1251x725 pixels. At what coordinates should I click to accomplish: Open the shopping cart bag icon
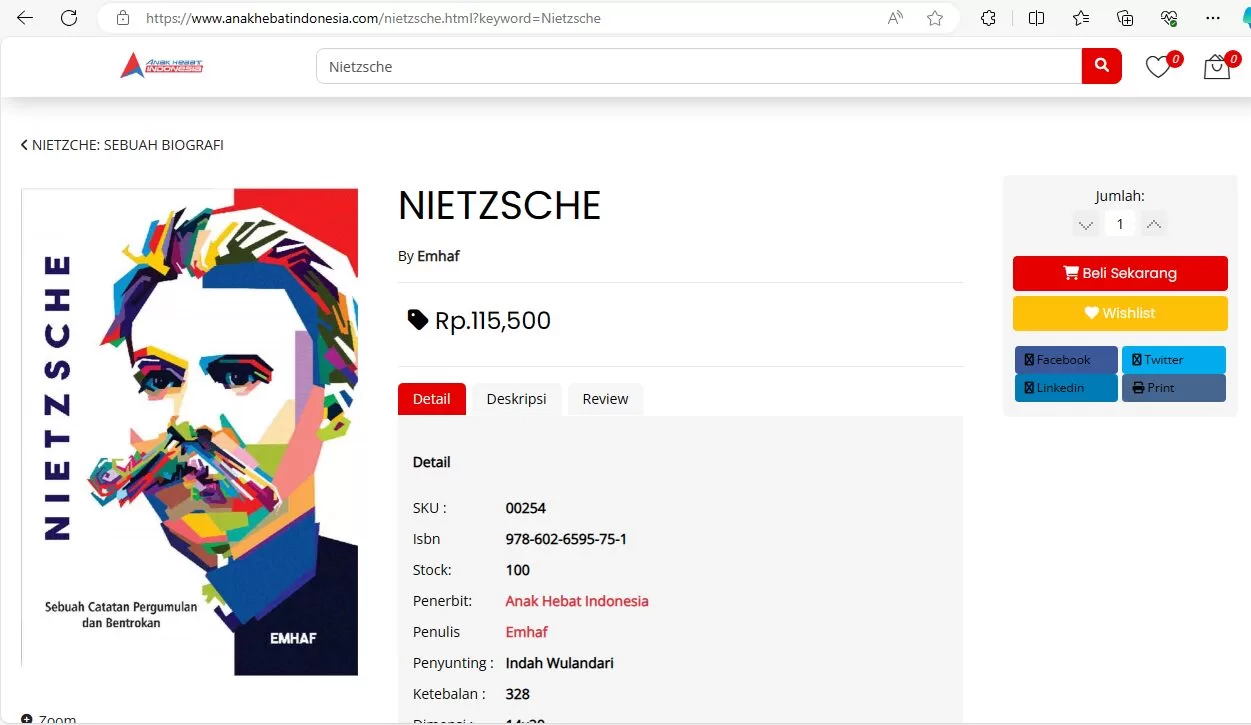(1217, 67)
